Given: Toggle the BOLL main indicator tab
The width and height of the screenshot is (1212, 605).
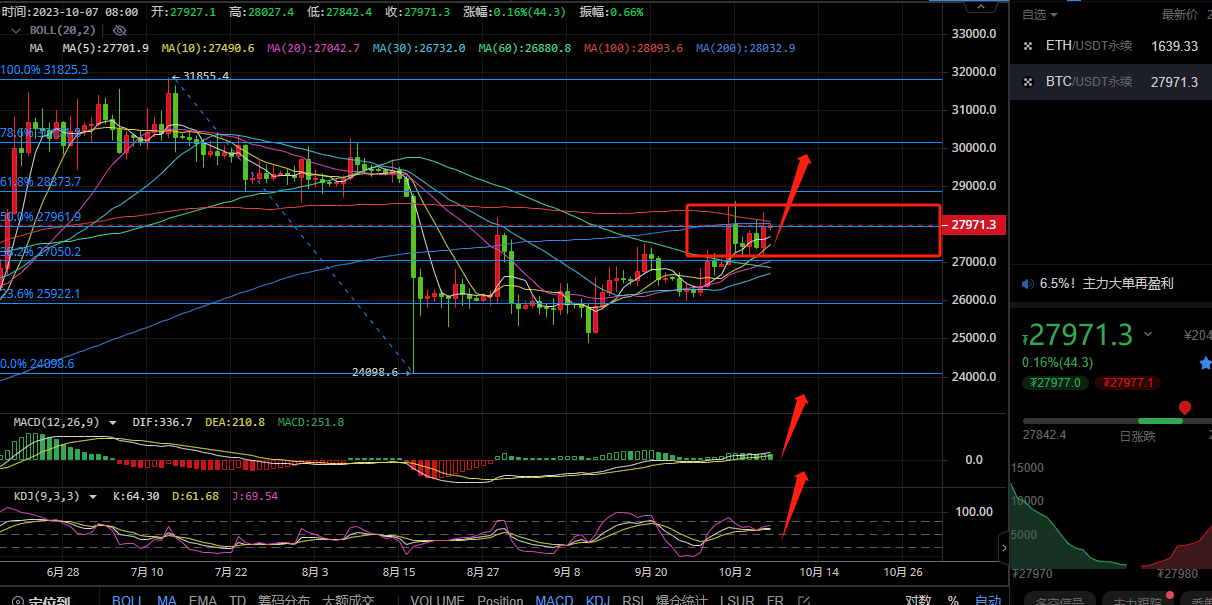Looking at the screenshot, I should pyautogui.click(x=126, y=601).
